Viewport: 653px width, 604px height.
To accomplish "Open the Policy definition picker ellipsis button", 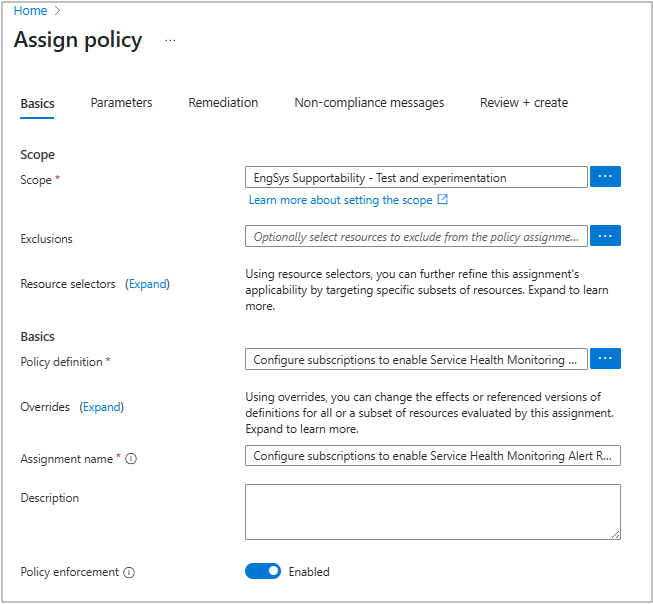I will 605,358.
